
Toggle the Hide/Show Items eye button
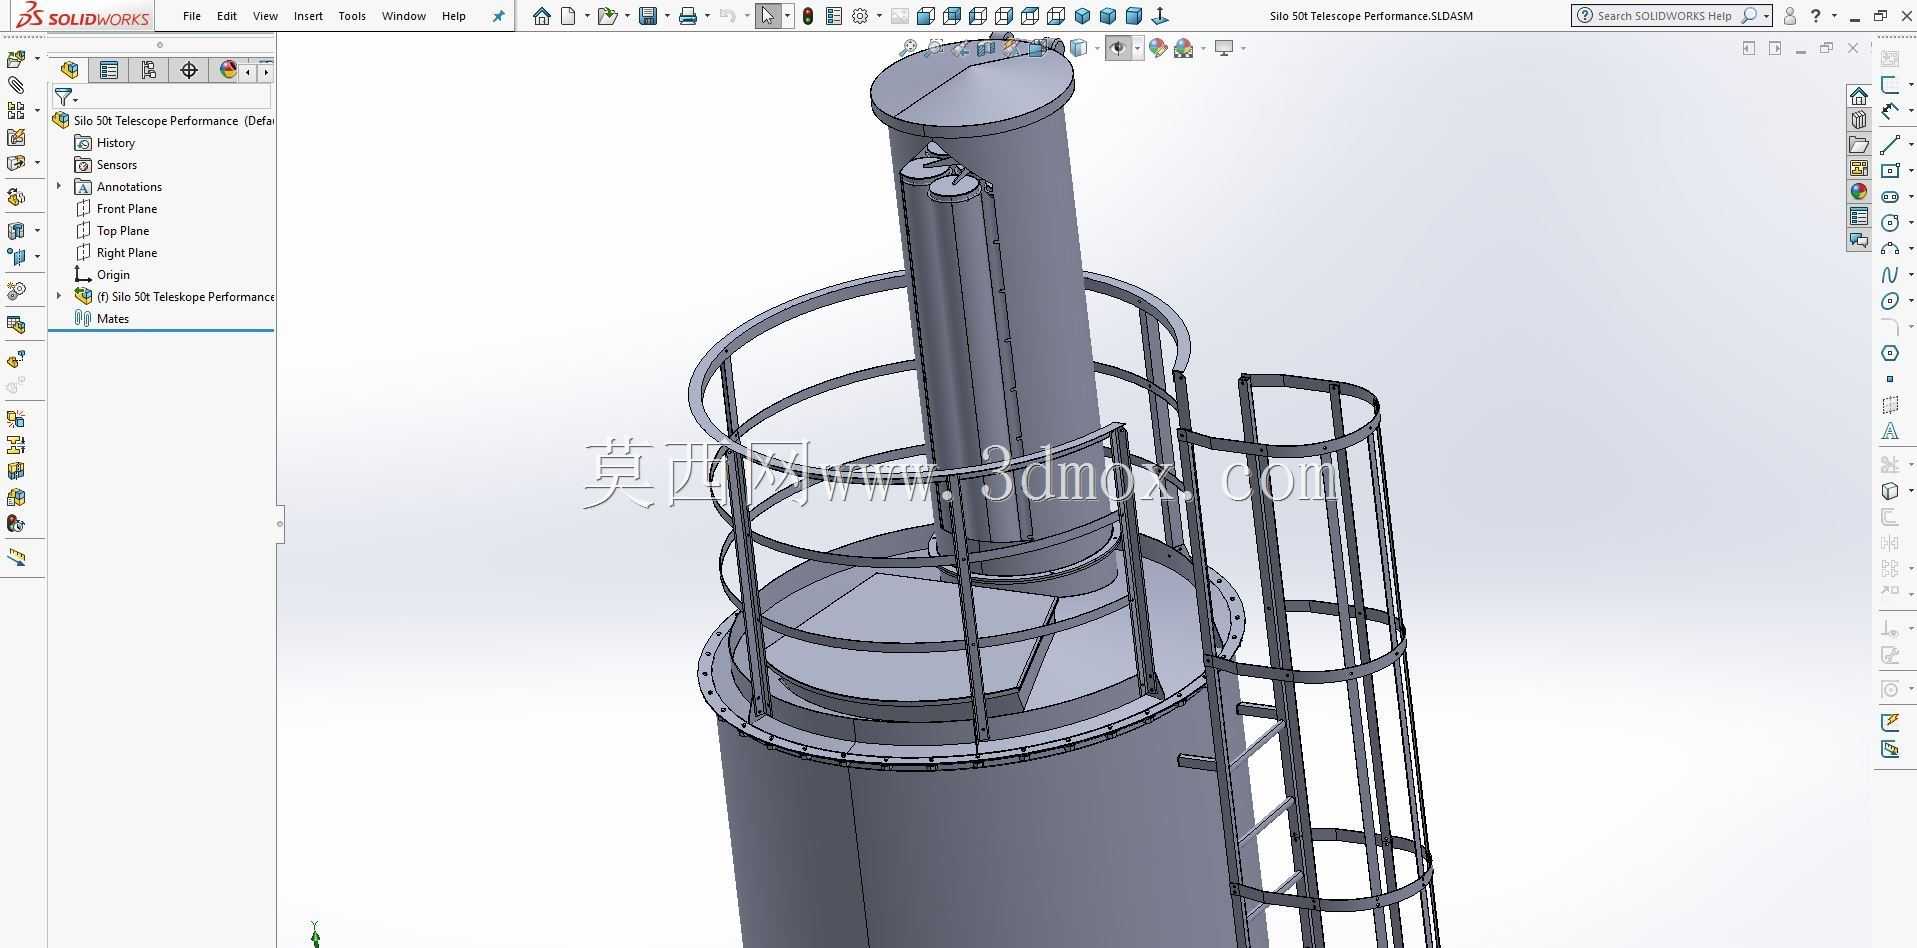click(1118, 48)
